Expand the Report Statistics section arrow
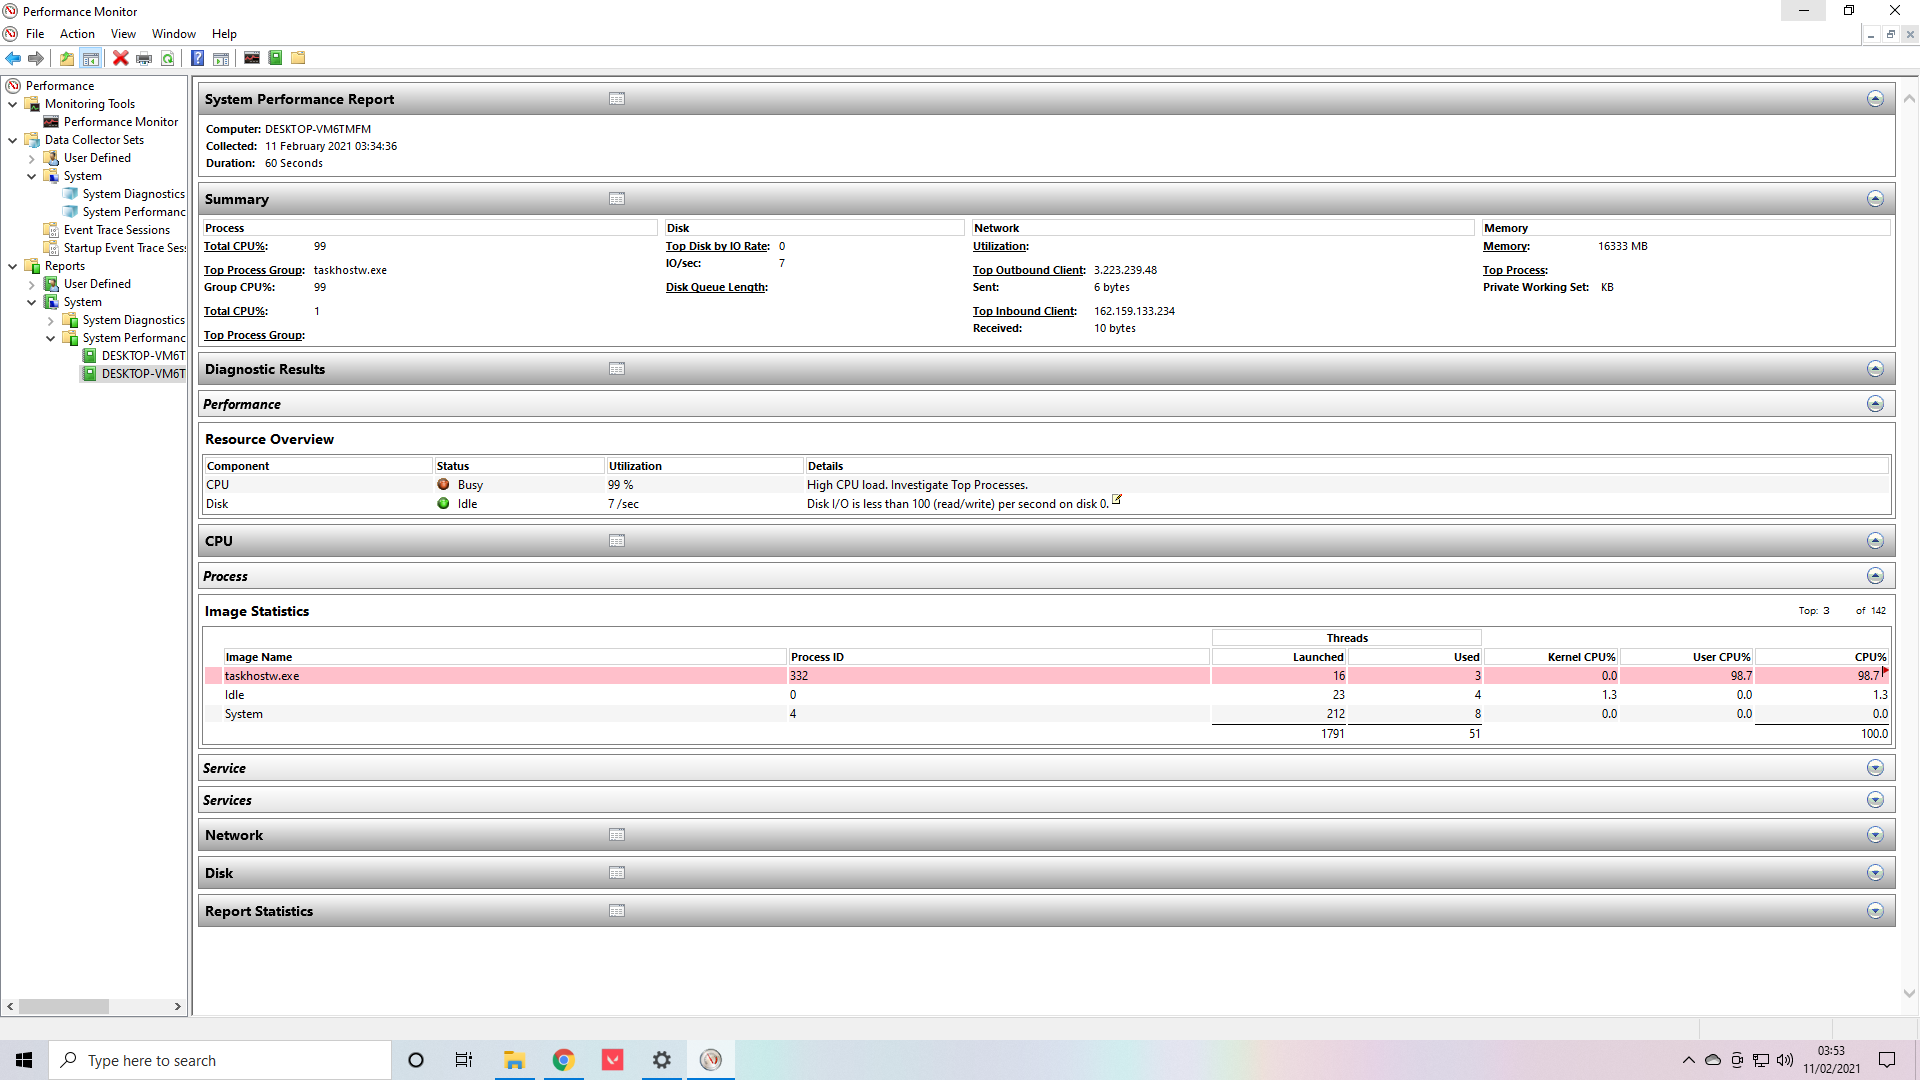Screen dimensions: 1920x1080 (1875, 911)
